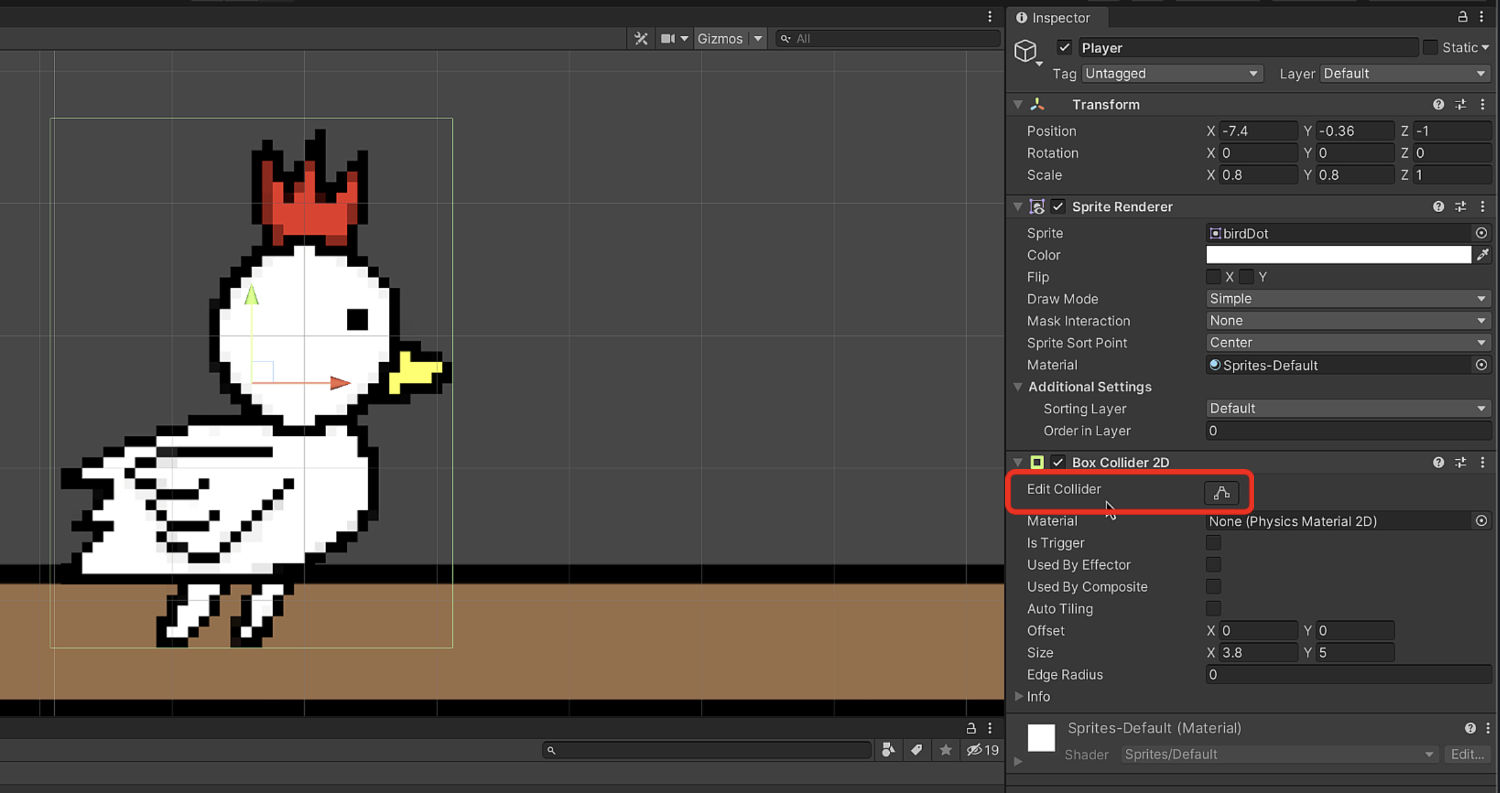The width and height of the screenshot is (1500, 793).
Task: Enable the Is Trigger checkbox
Action: tap(1213, 543)
